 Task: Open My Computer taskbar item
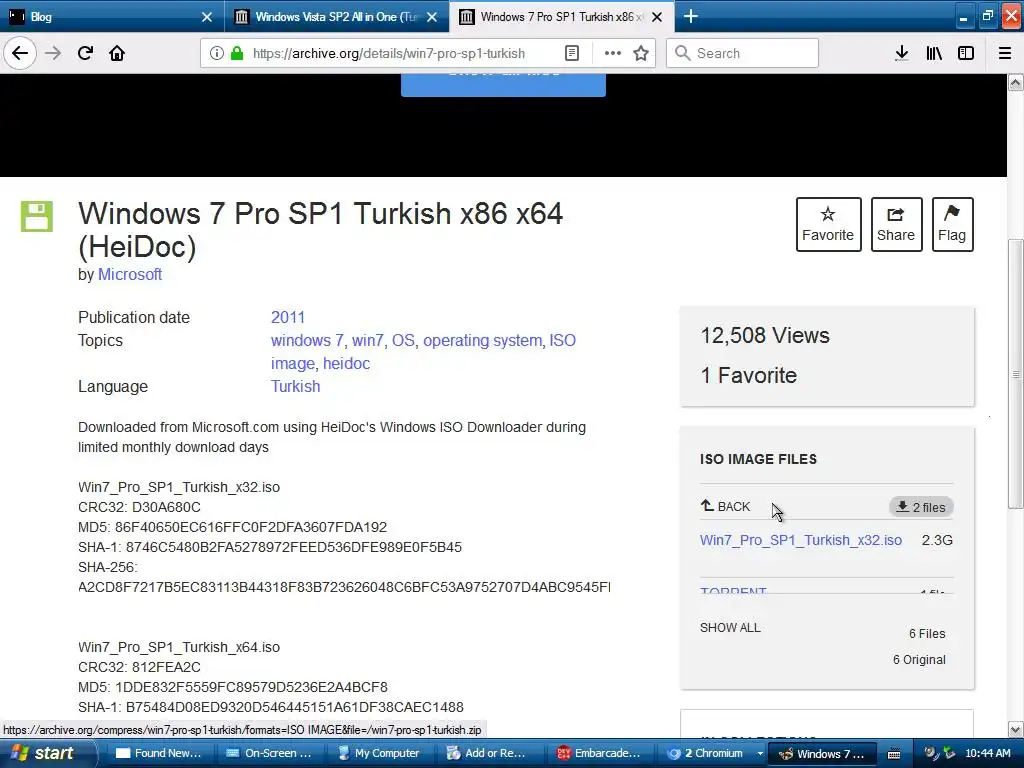[379, 753]
